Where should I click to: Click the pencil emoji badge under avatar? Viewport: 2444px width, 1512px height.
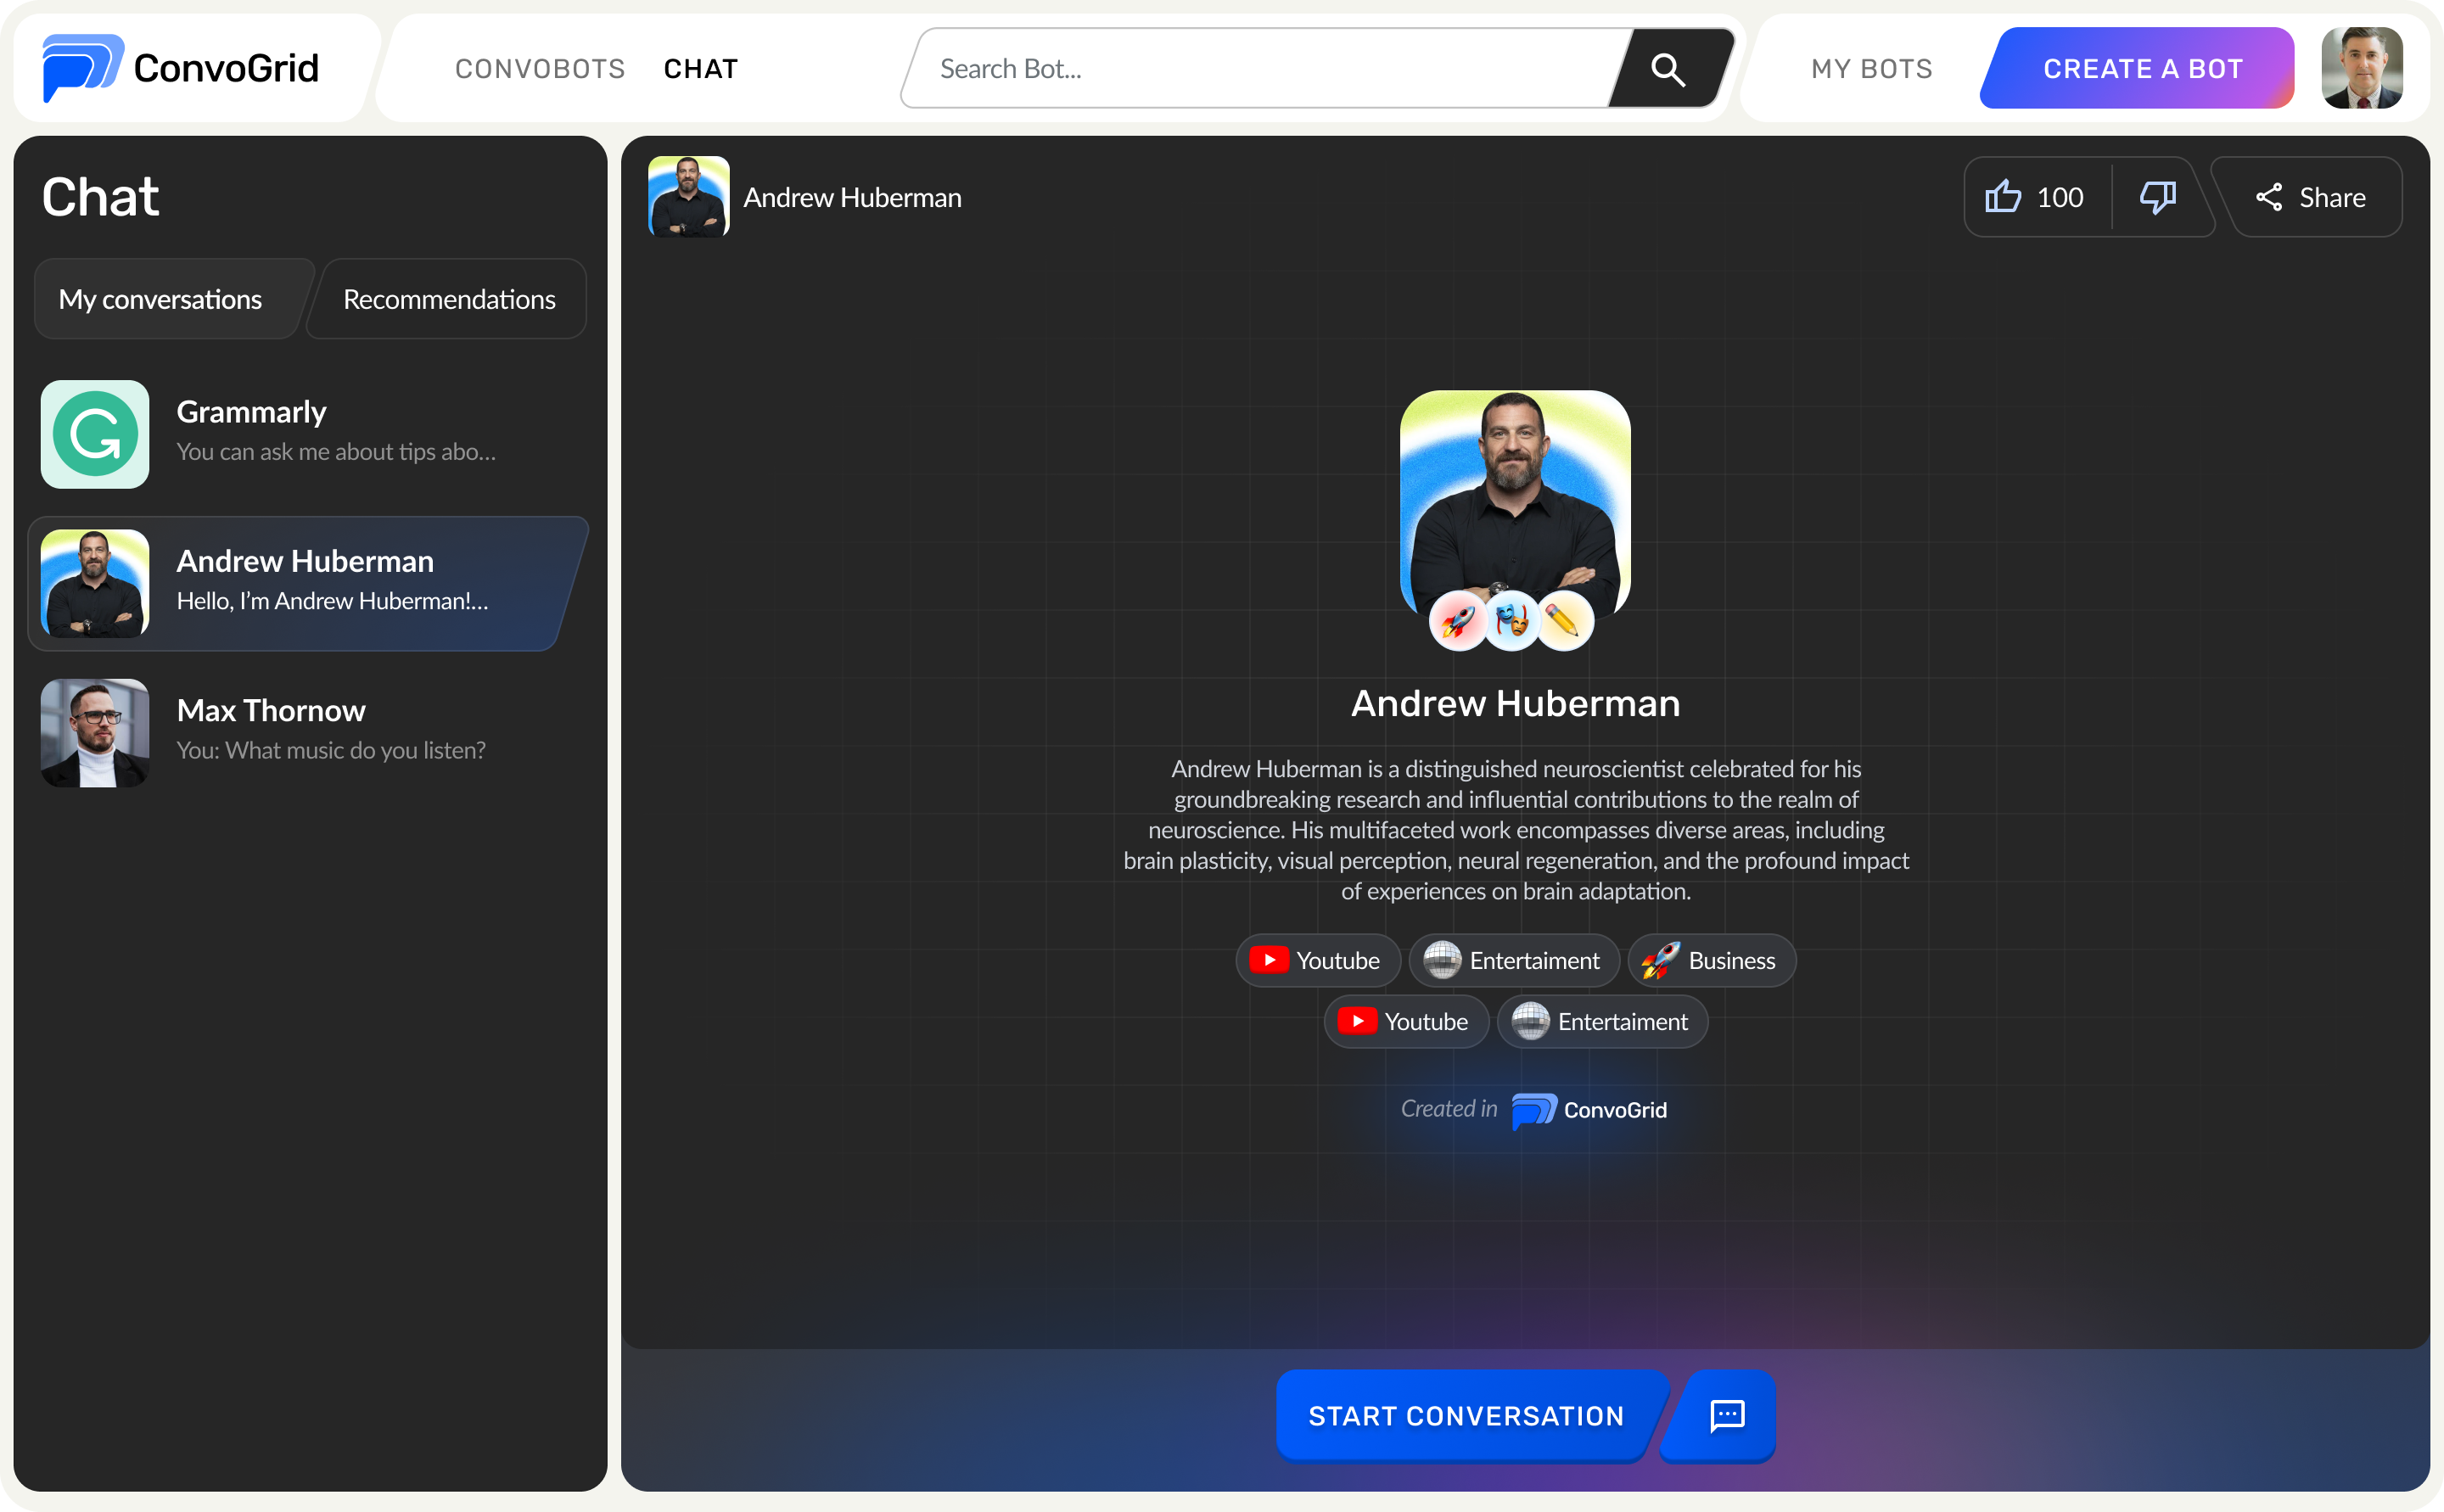pos(1564,622)
